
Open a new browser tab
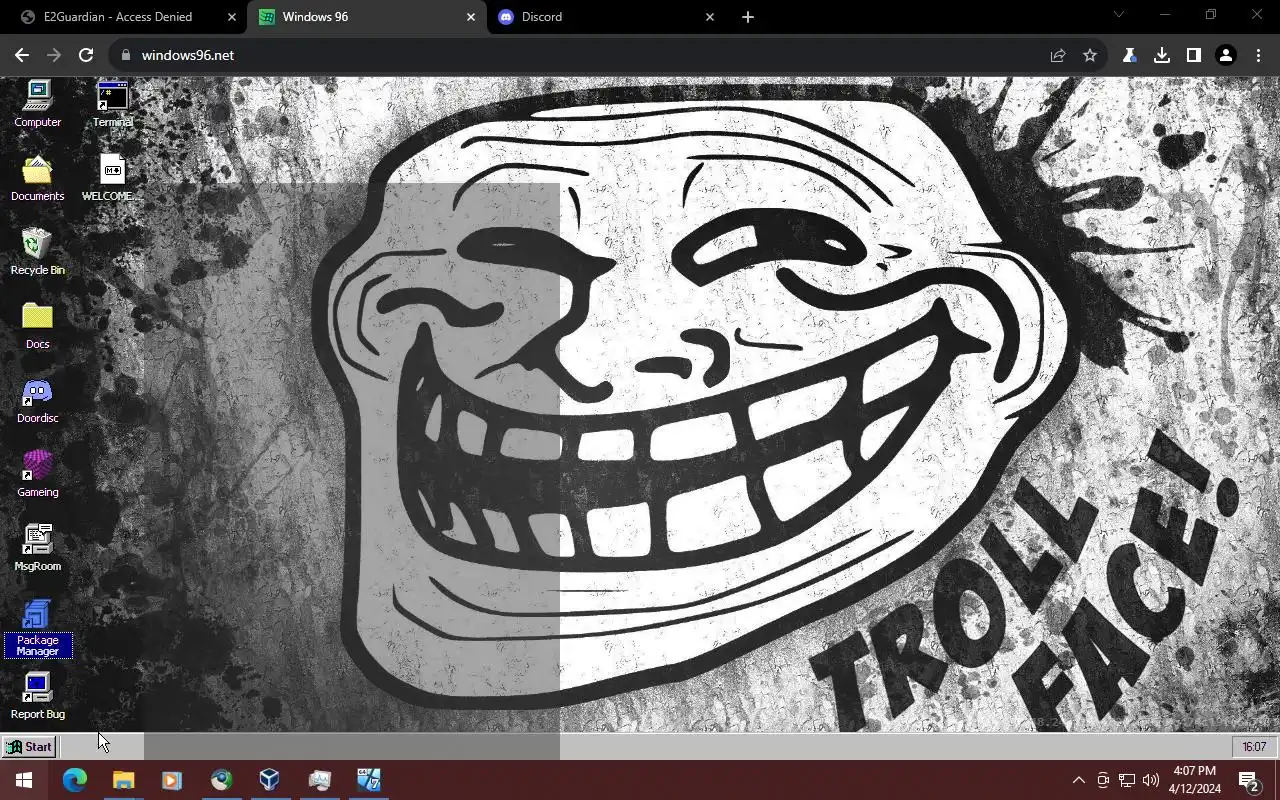click(x=748, y=17)
